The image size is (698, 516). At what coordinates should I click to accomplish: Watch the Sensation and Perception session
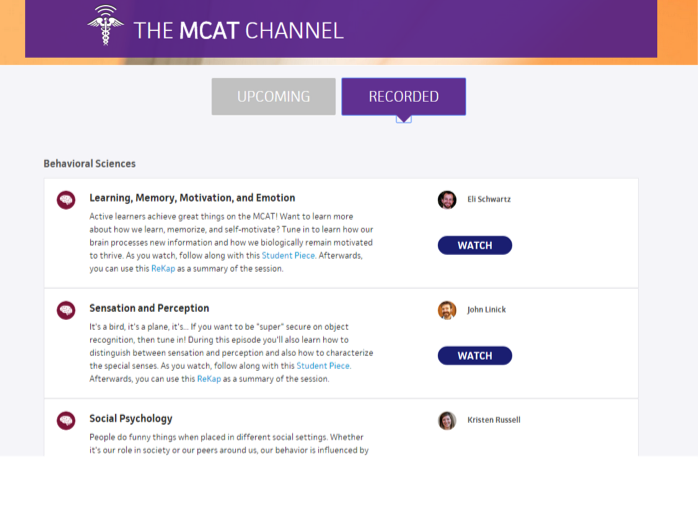474,356
